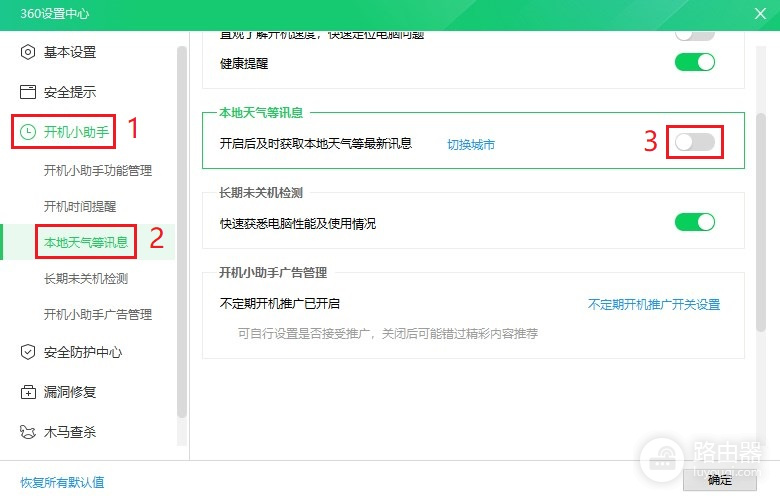Click 恢复所有默认值 link
This screenshot has height=500, width=780.
pyautogui.click(x=62, y=482)
